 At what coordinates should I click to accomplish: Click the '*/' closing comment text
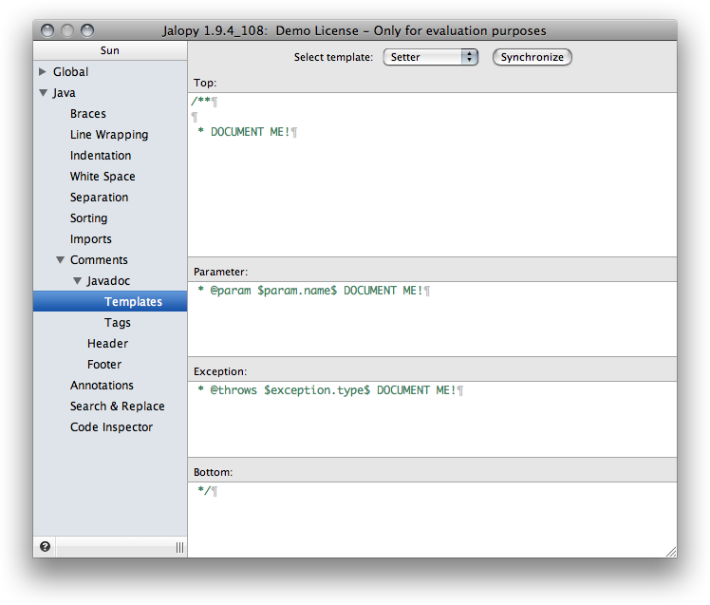click(204, 490)
